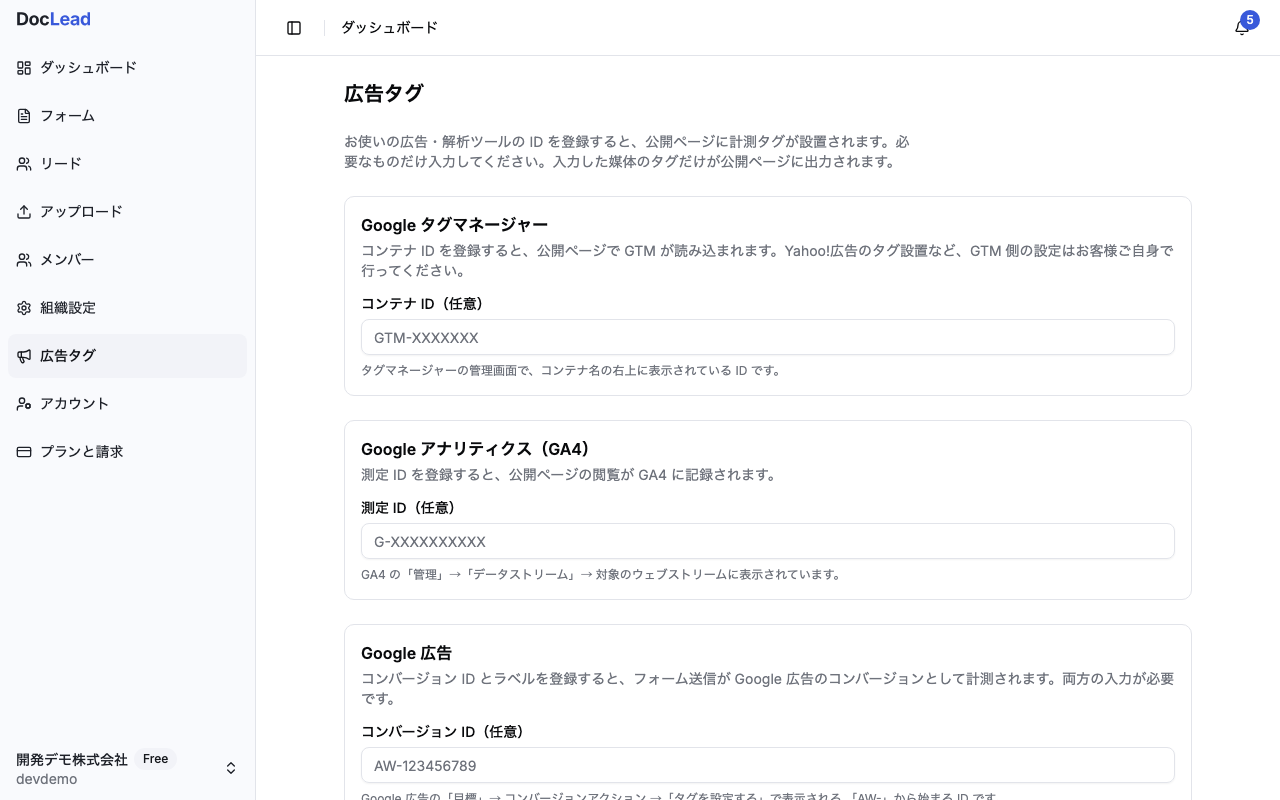Viewport: 1280px width, 800px height.
Task: Click the notification badge showing 5
Action: click(1249, 19)
